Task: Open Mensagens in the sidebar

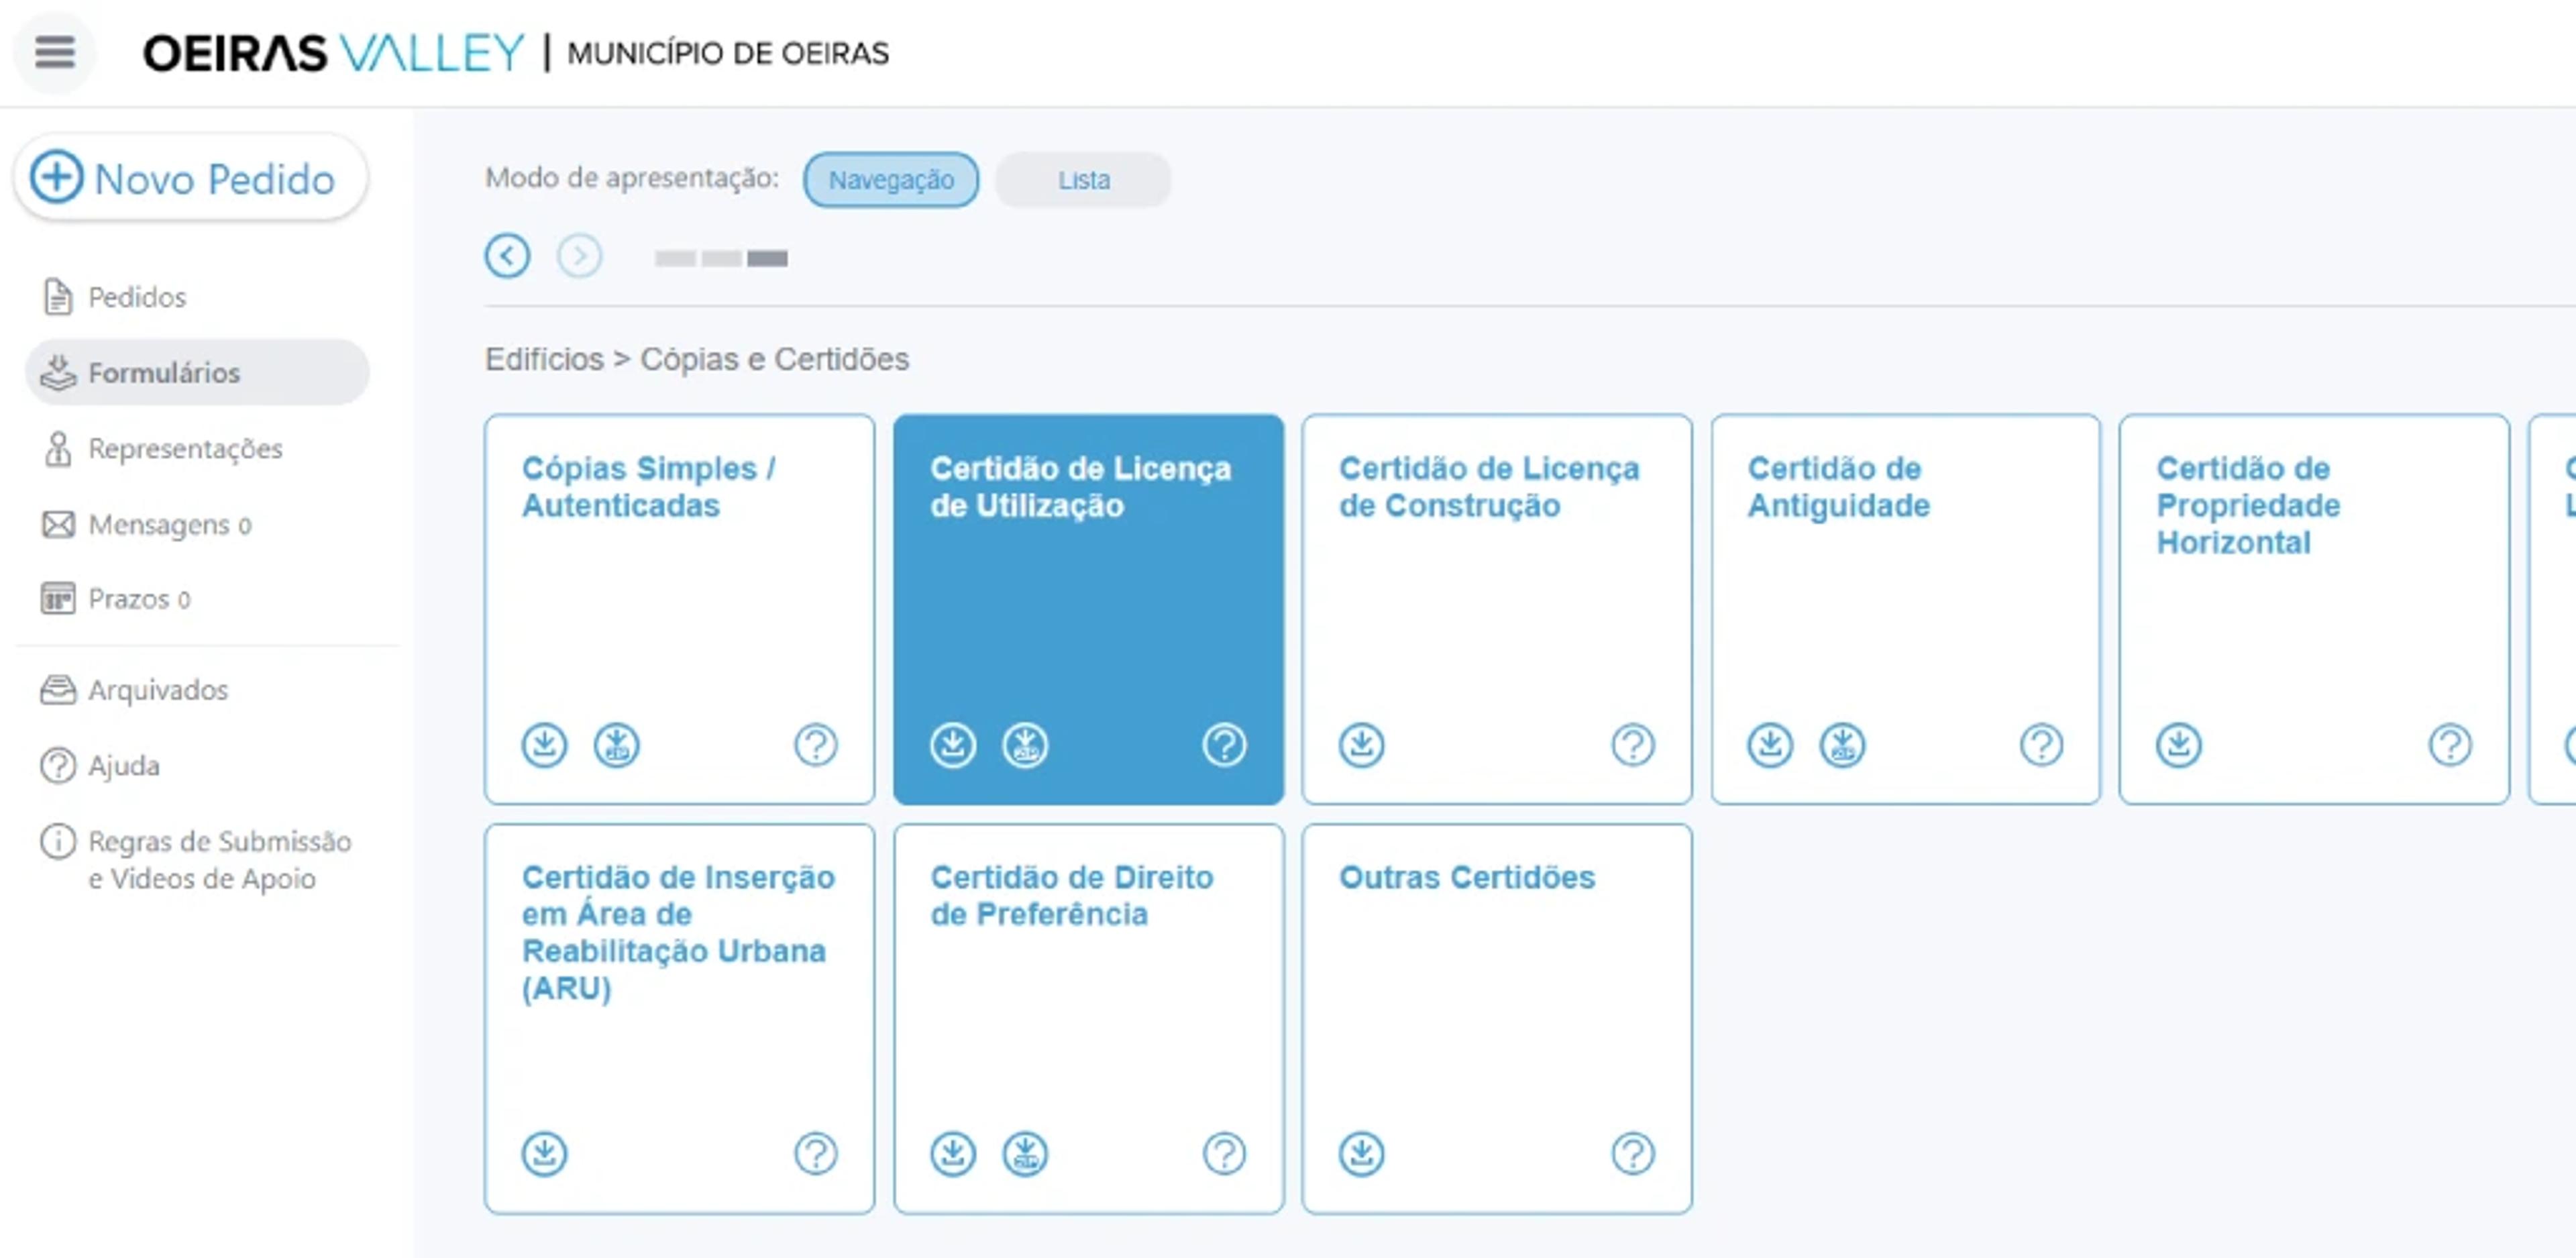Action: [147, 524]
